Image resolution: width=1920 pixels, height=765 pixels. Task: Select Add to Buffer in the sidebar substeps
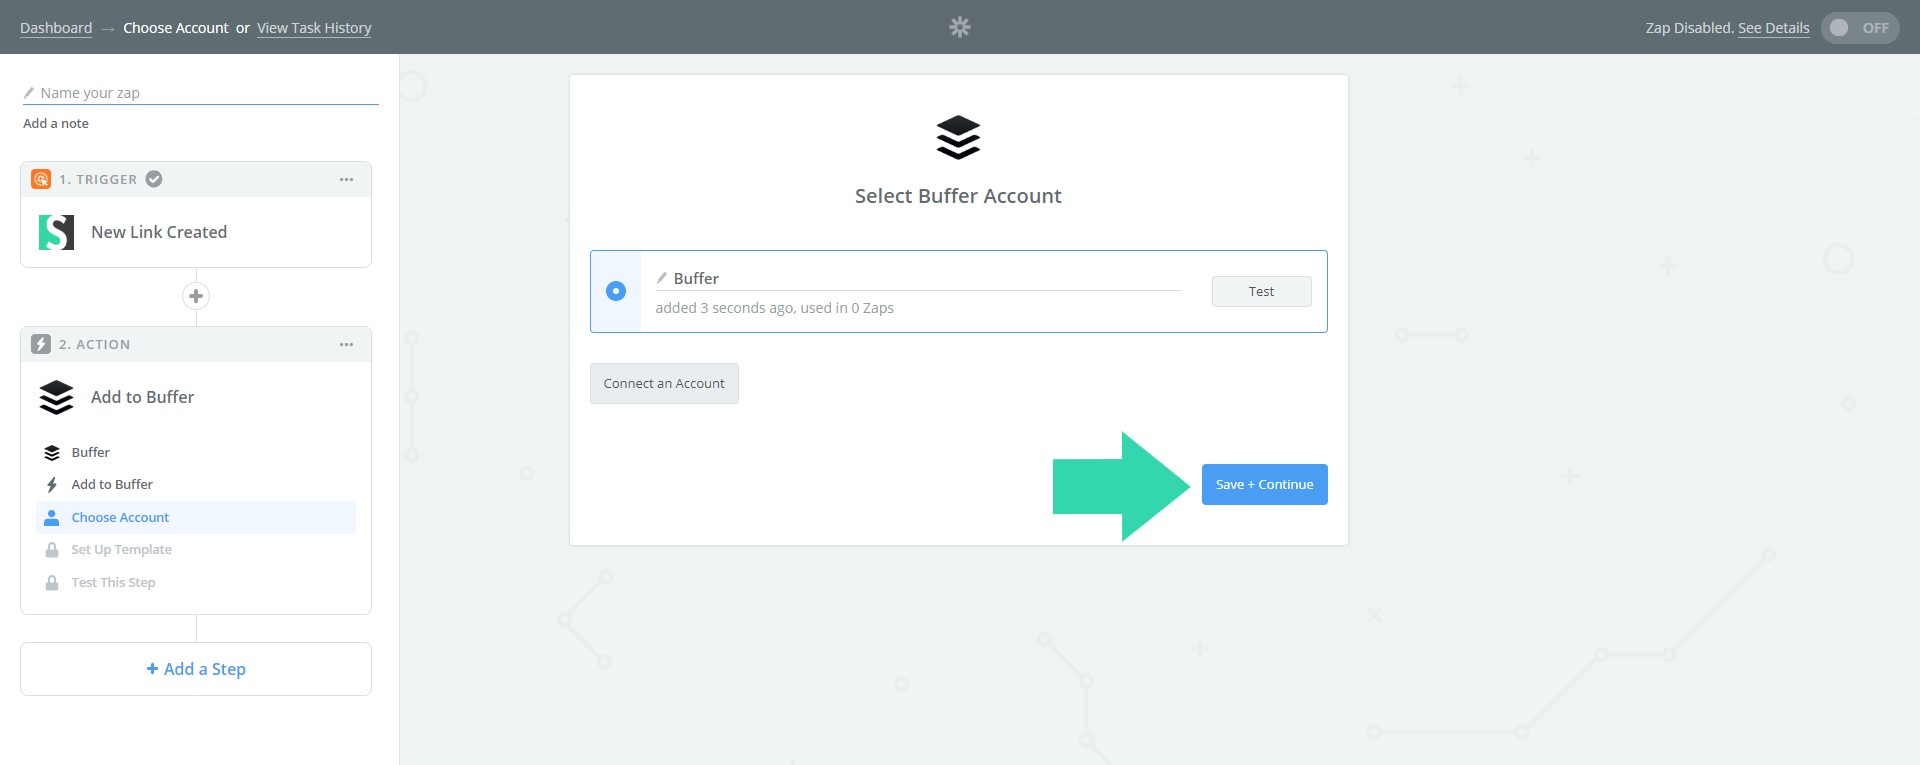click(x=112, y=484)
